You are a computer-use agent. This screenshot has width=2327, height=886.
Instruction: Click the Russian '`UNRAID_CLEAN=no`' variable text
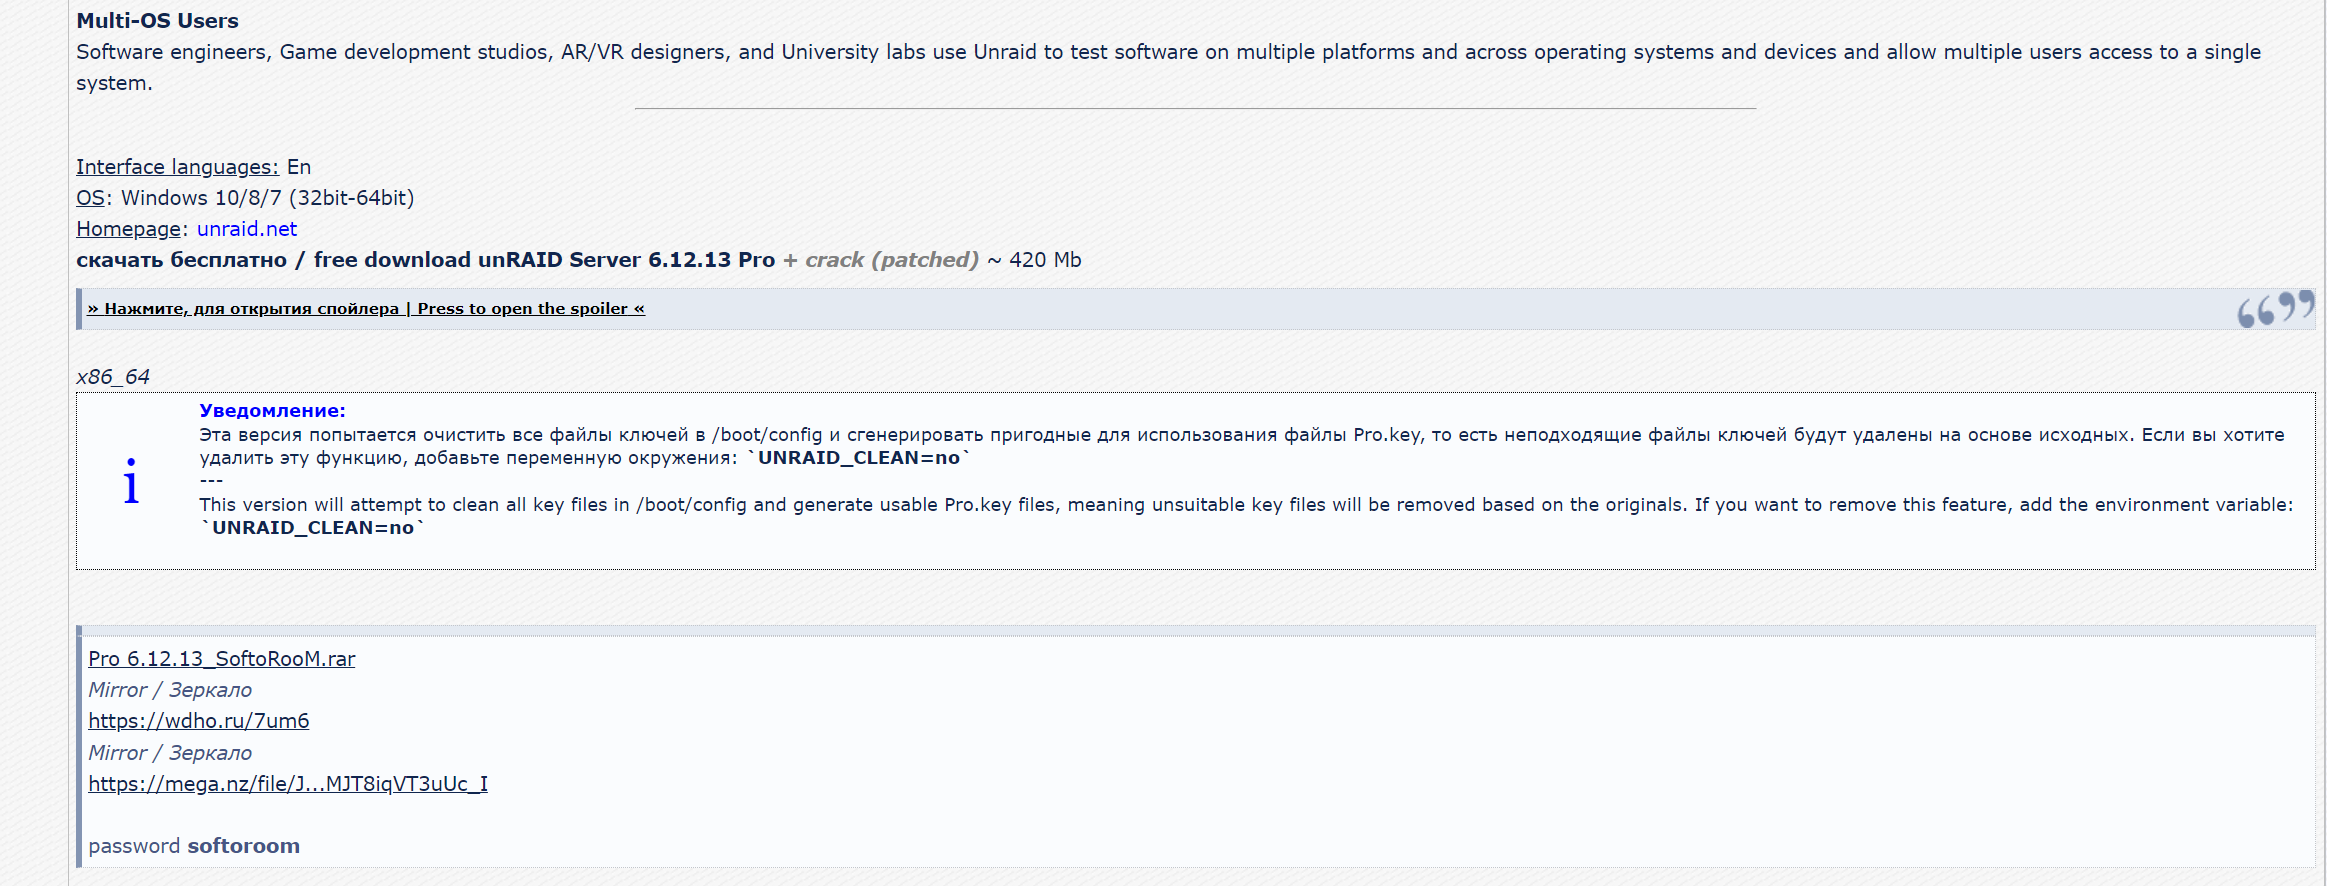[859, 458]
